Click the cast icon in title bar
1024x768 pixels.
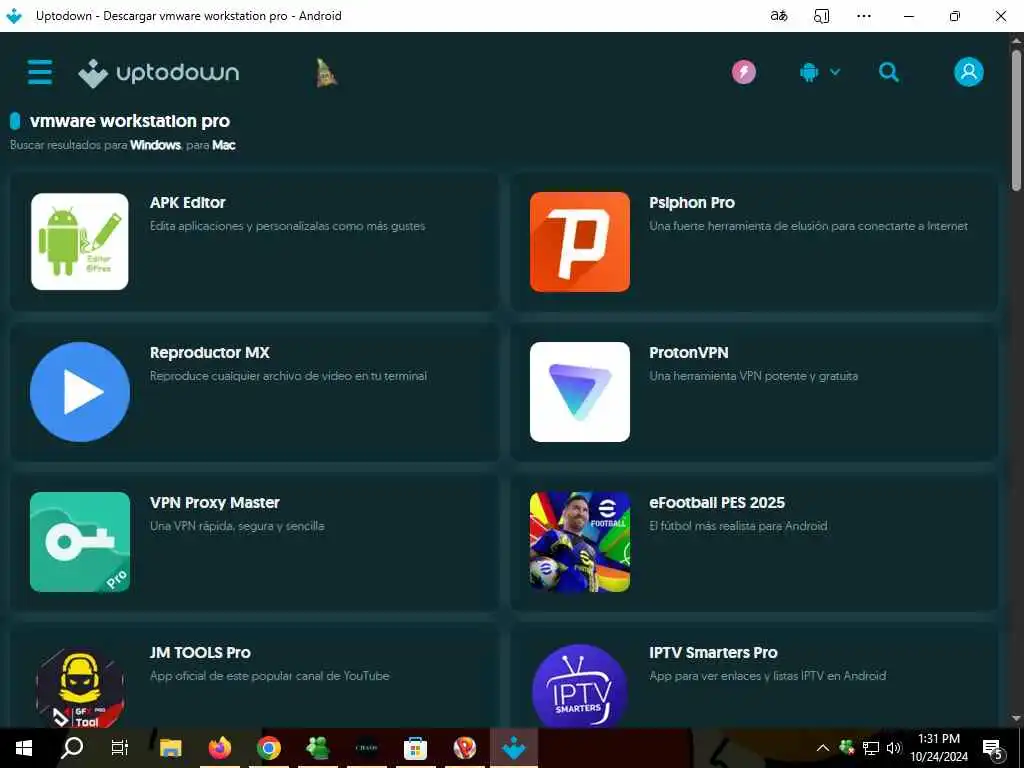pos(822,16)
